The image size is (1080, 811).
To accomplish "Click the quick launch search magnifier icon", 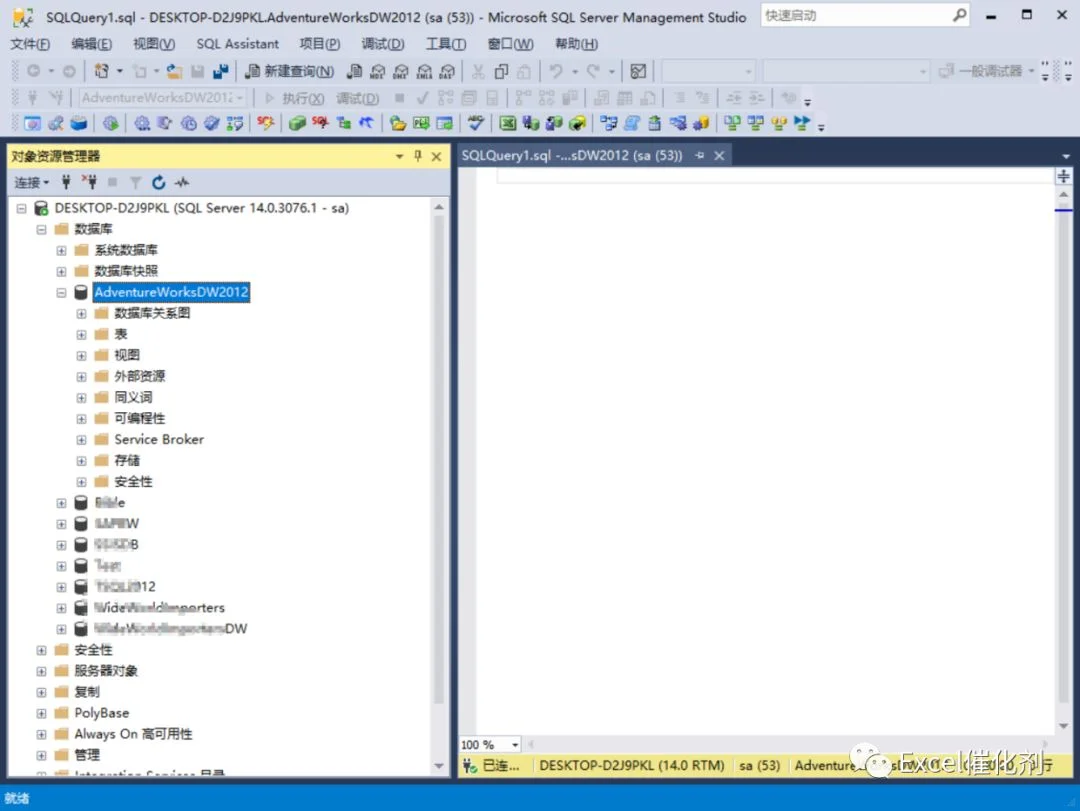I will click(x=959, y=14).
